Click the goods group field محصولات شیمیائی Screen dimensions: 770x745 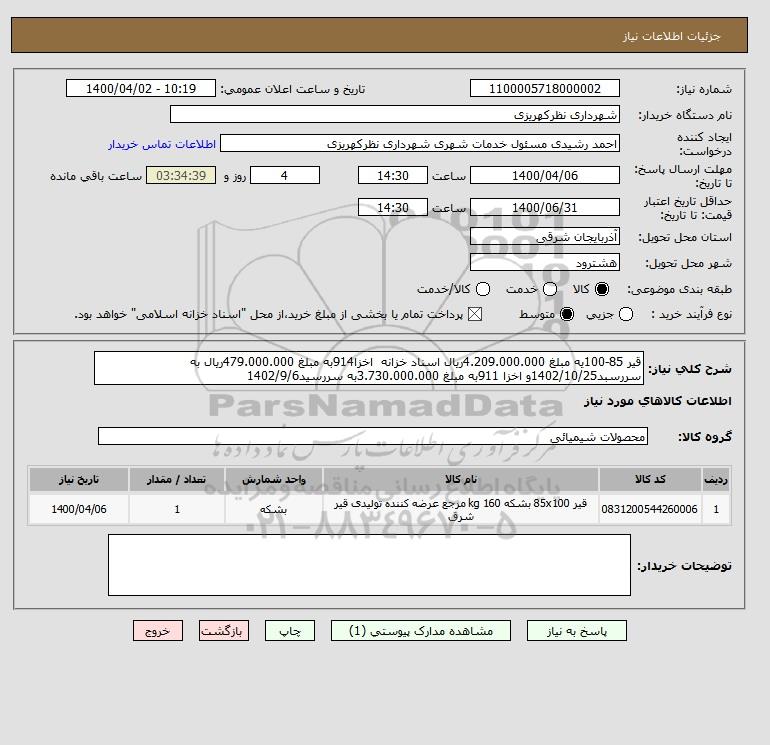pos(373,436)
